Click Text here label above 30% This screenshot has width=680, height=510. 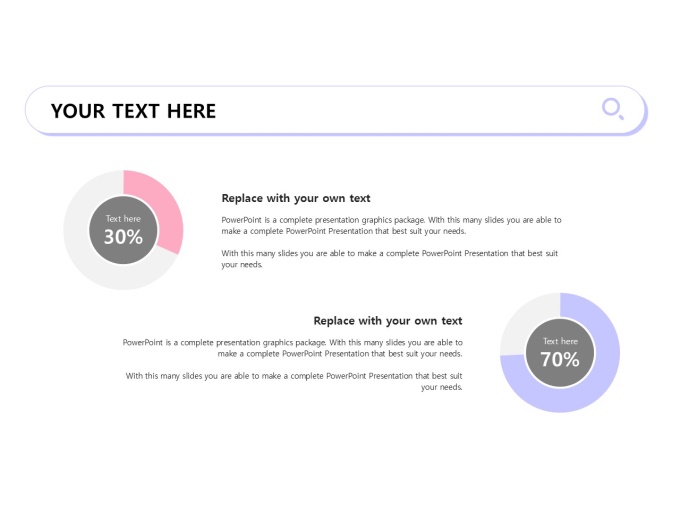pos(123,219)
